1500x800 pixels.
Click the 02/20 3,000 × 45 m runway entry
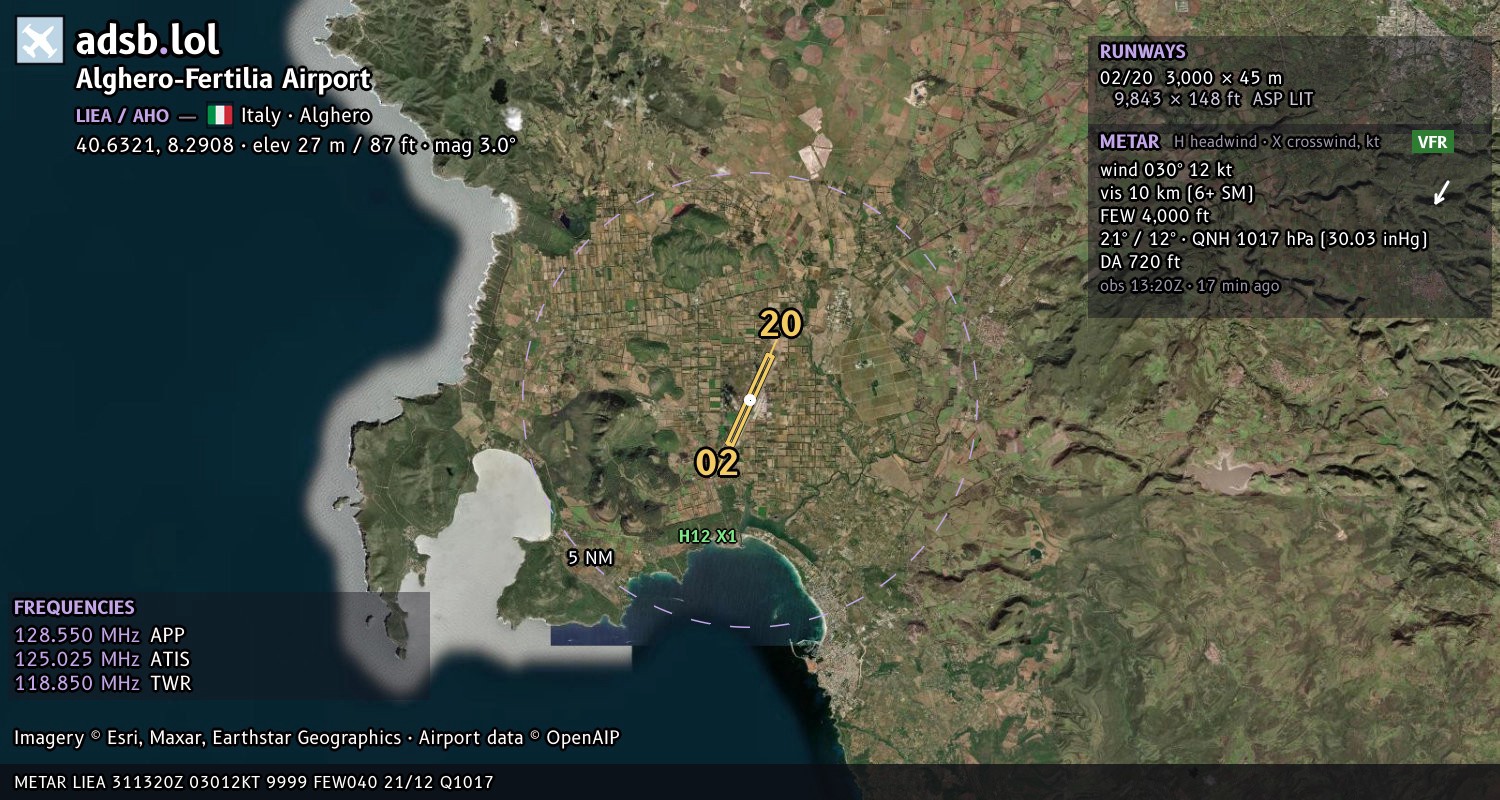point(1190,77)
